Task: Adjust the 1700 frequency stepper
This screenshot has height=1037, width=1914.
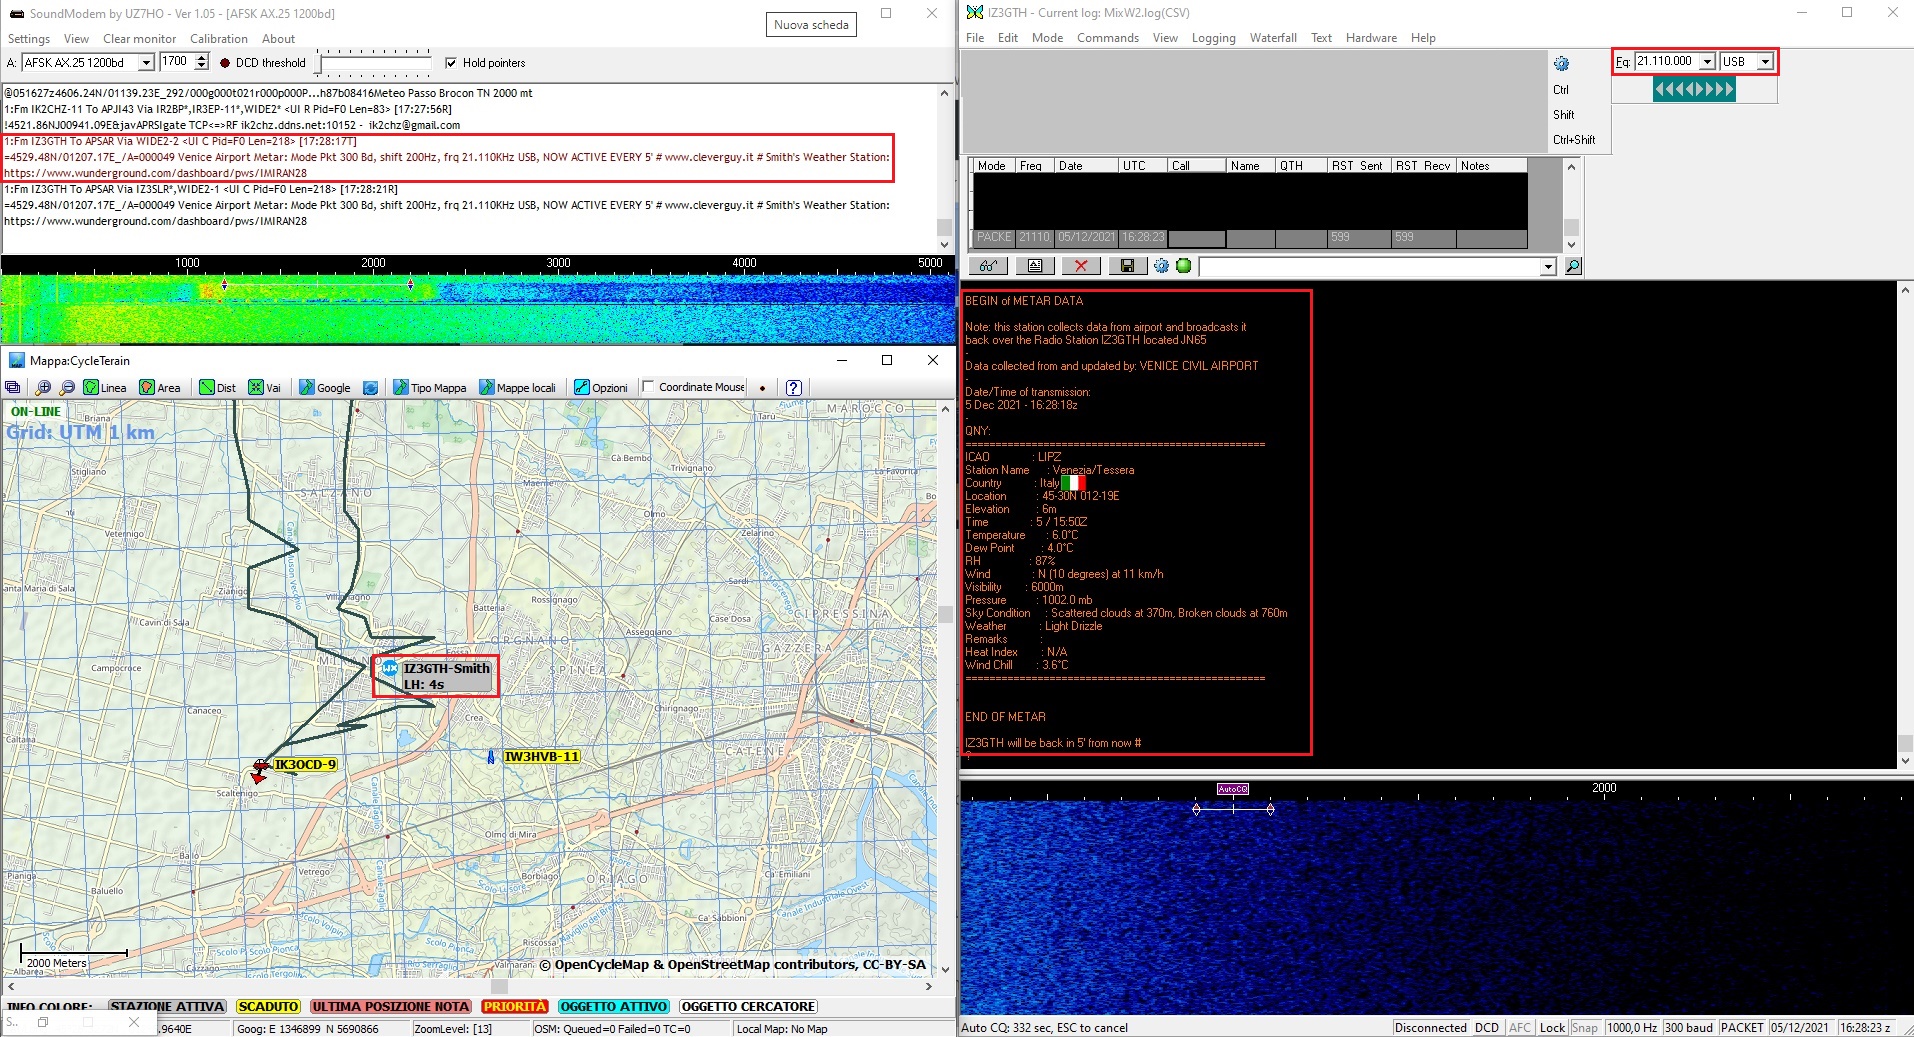Action: (x=202, y=62)
